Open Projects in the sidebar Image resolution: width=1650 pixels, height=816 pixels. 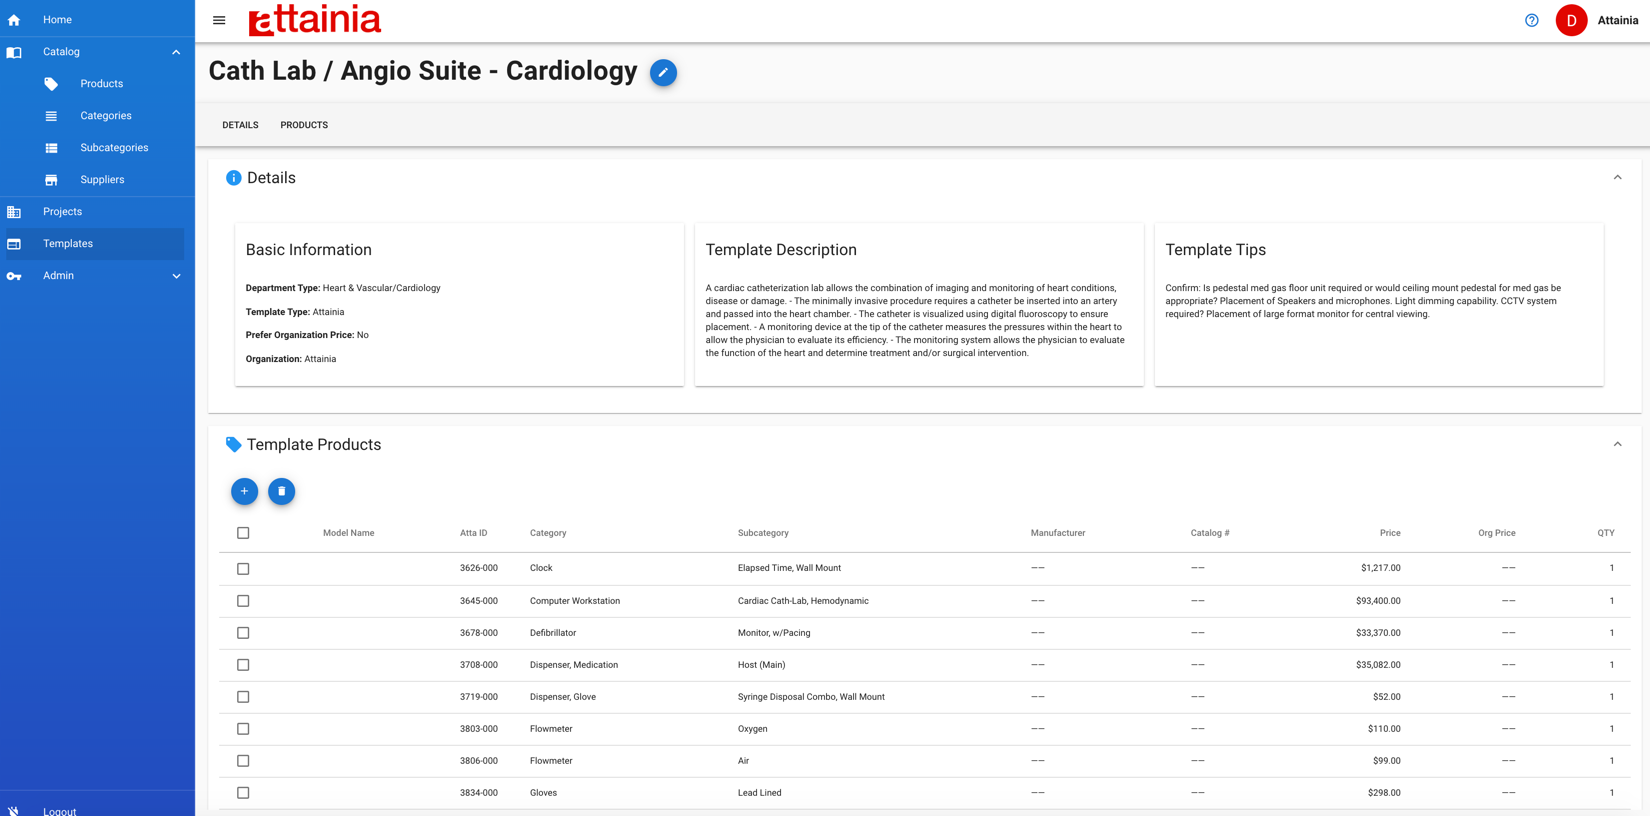click(62, 212)
